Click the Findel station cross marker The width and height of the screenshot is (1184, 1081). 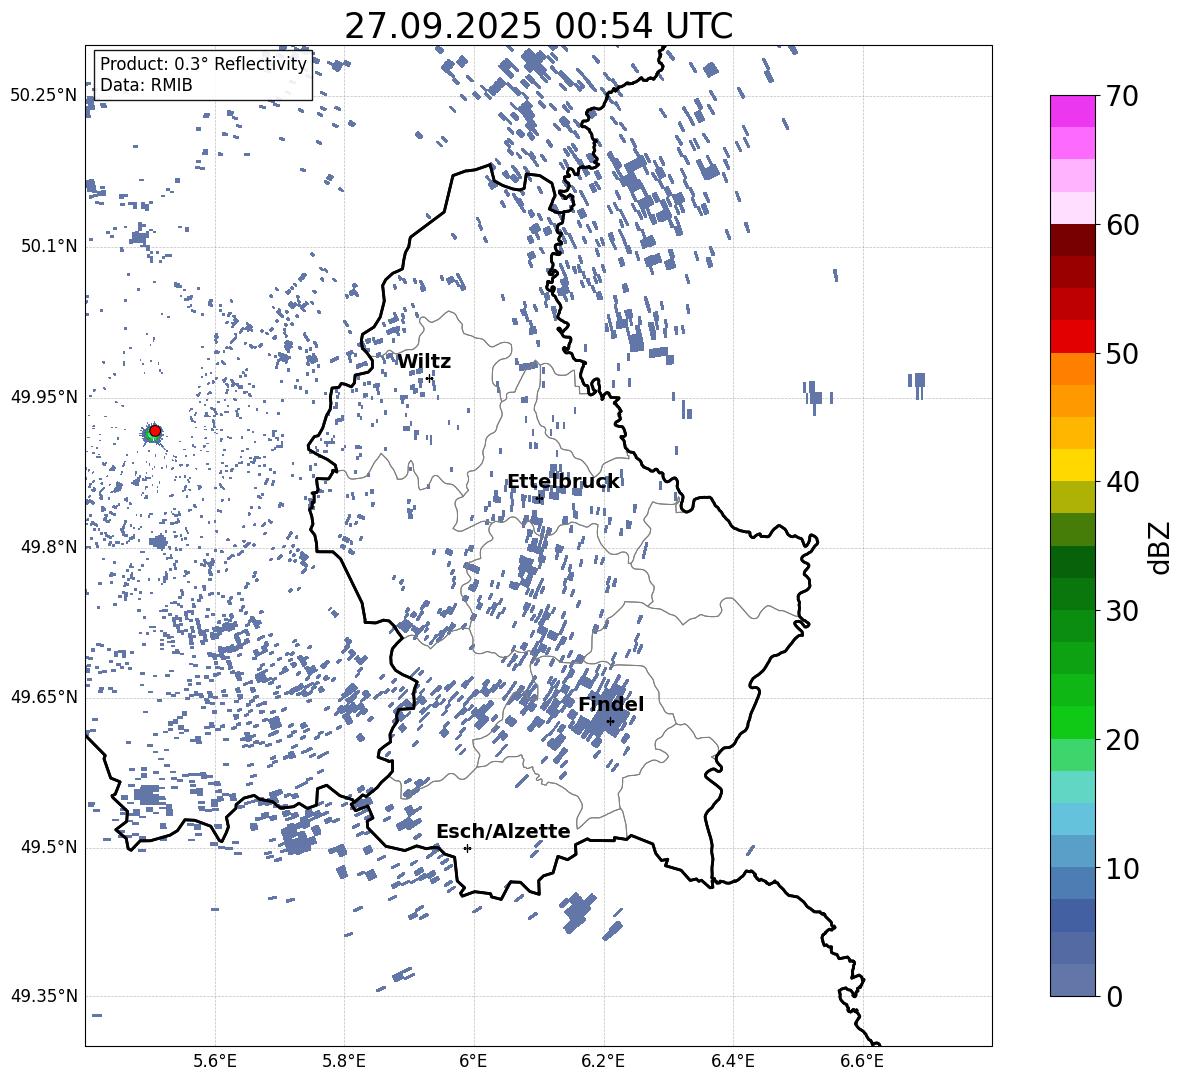click(610, 721)
